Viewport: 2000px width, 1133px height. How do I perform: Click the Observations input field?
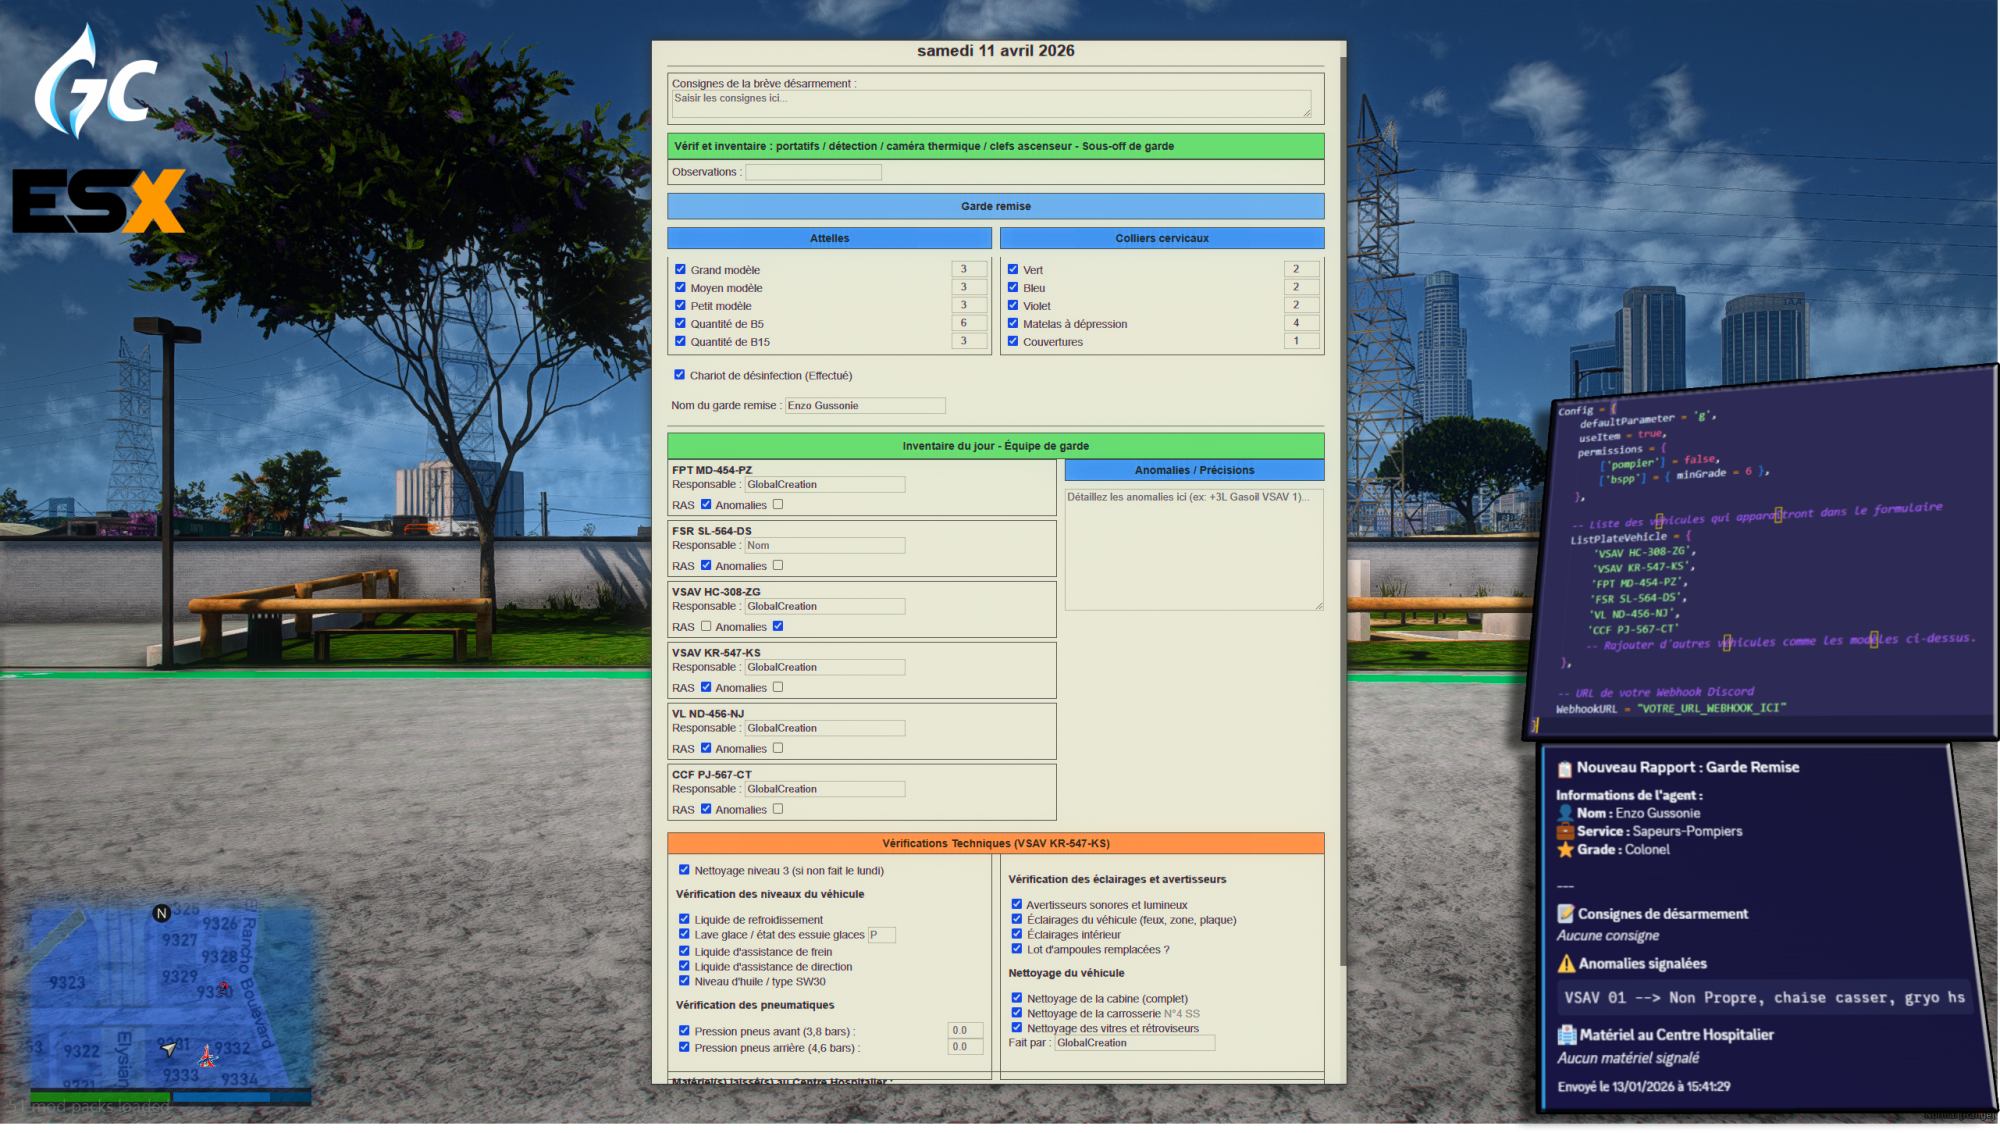[x=813, y=172]
